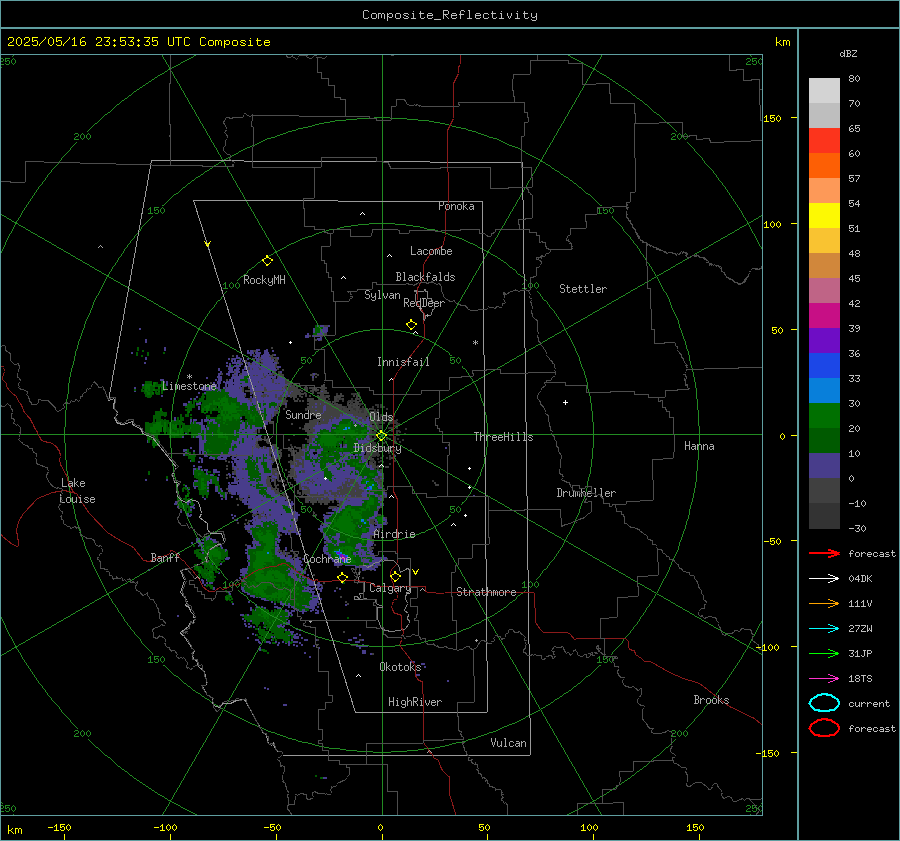Select the orange 111V arrow symbol
The height and width of the screenshot is (841, 900).
(x=824, y=603)
